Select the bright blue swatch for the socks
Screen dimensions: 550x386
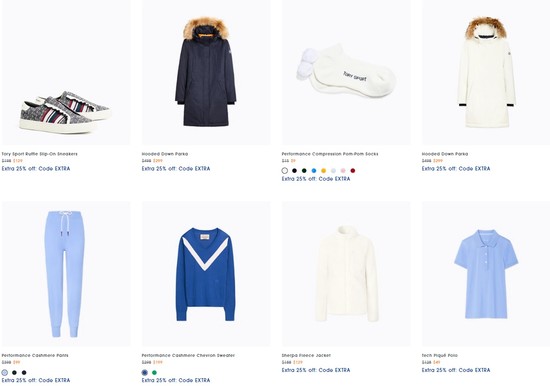(x=314, y=171)
